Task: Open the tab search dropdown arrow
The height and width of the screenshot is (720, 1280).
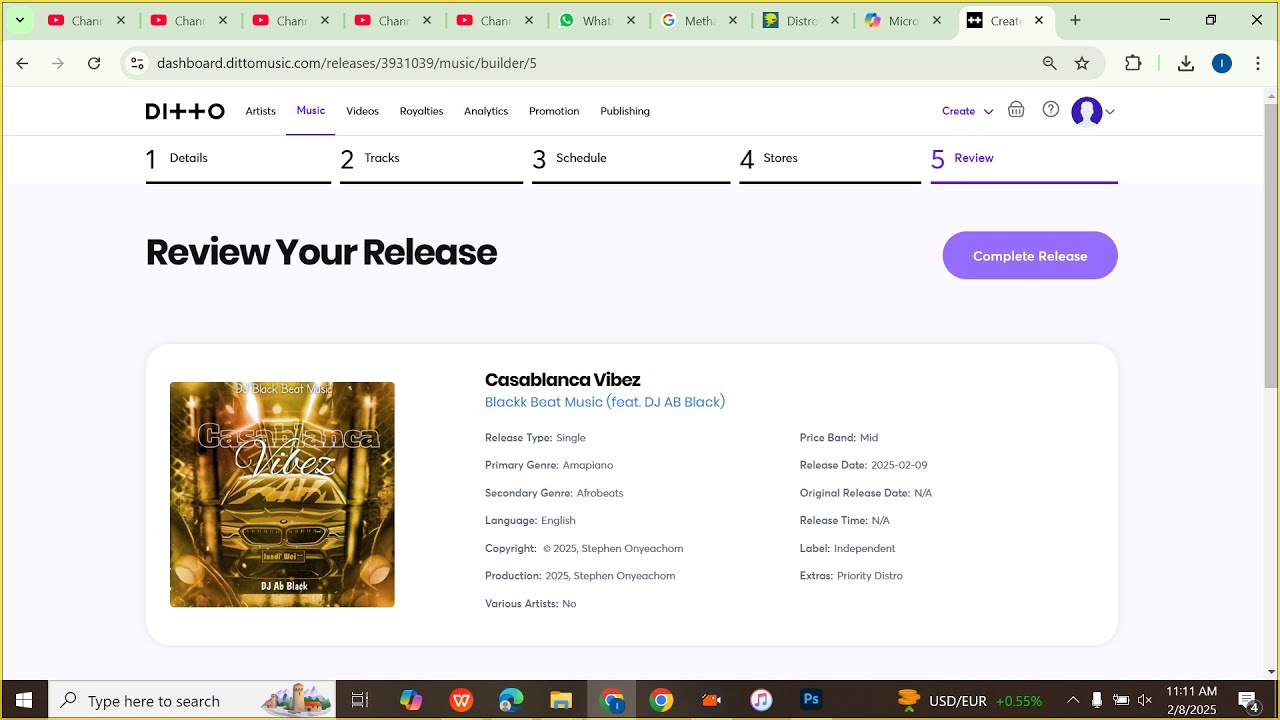Action: pyautogui.click(x=19, y=20)
